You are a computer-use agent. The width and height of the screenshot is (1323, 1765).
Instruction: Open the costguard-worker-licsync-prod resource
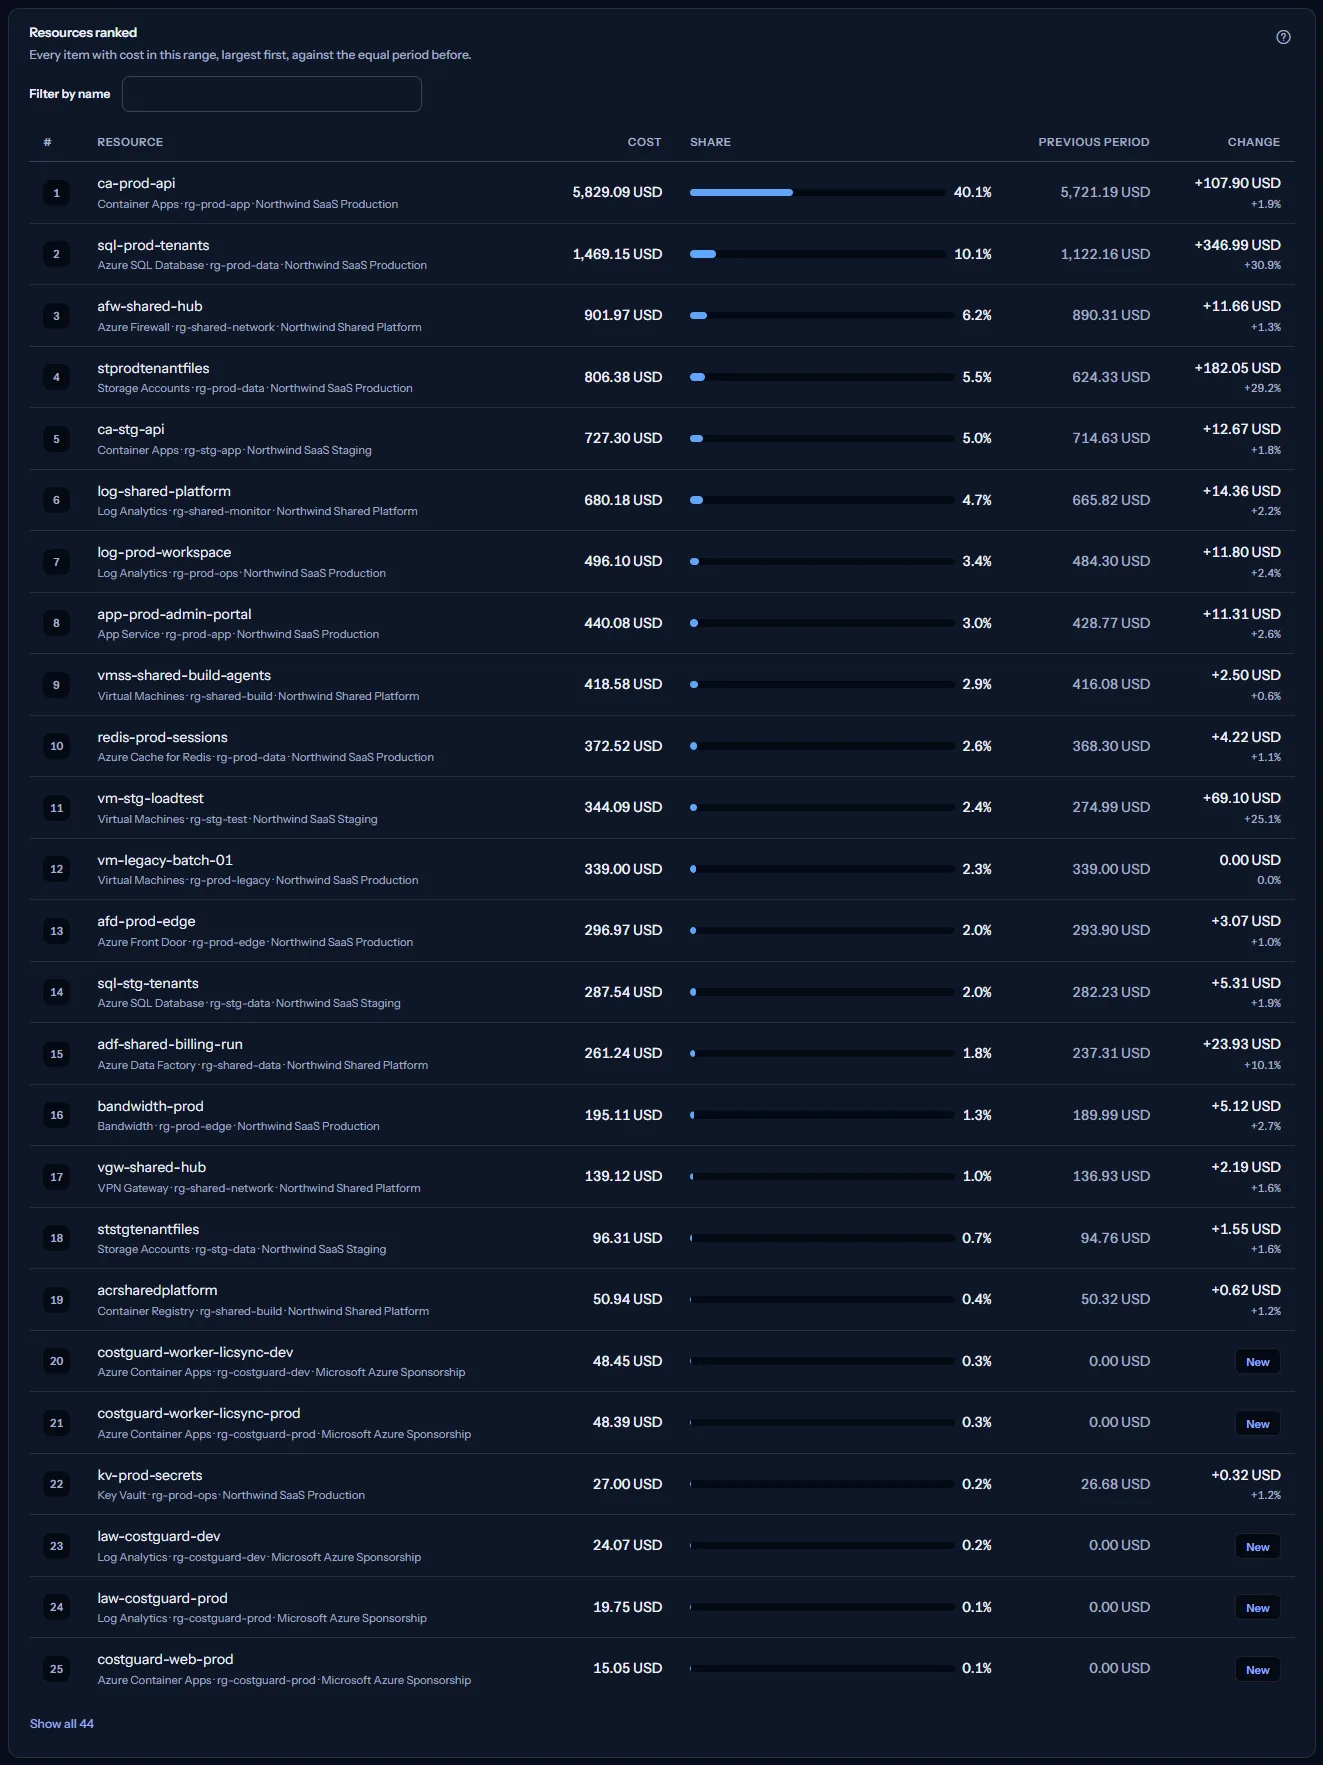click(199, 1413)
